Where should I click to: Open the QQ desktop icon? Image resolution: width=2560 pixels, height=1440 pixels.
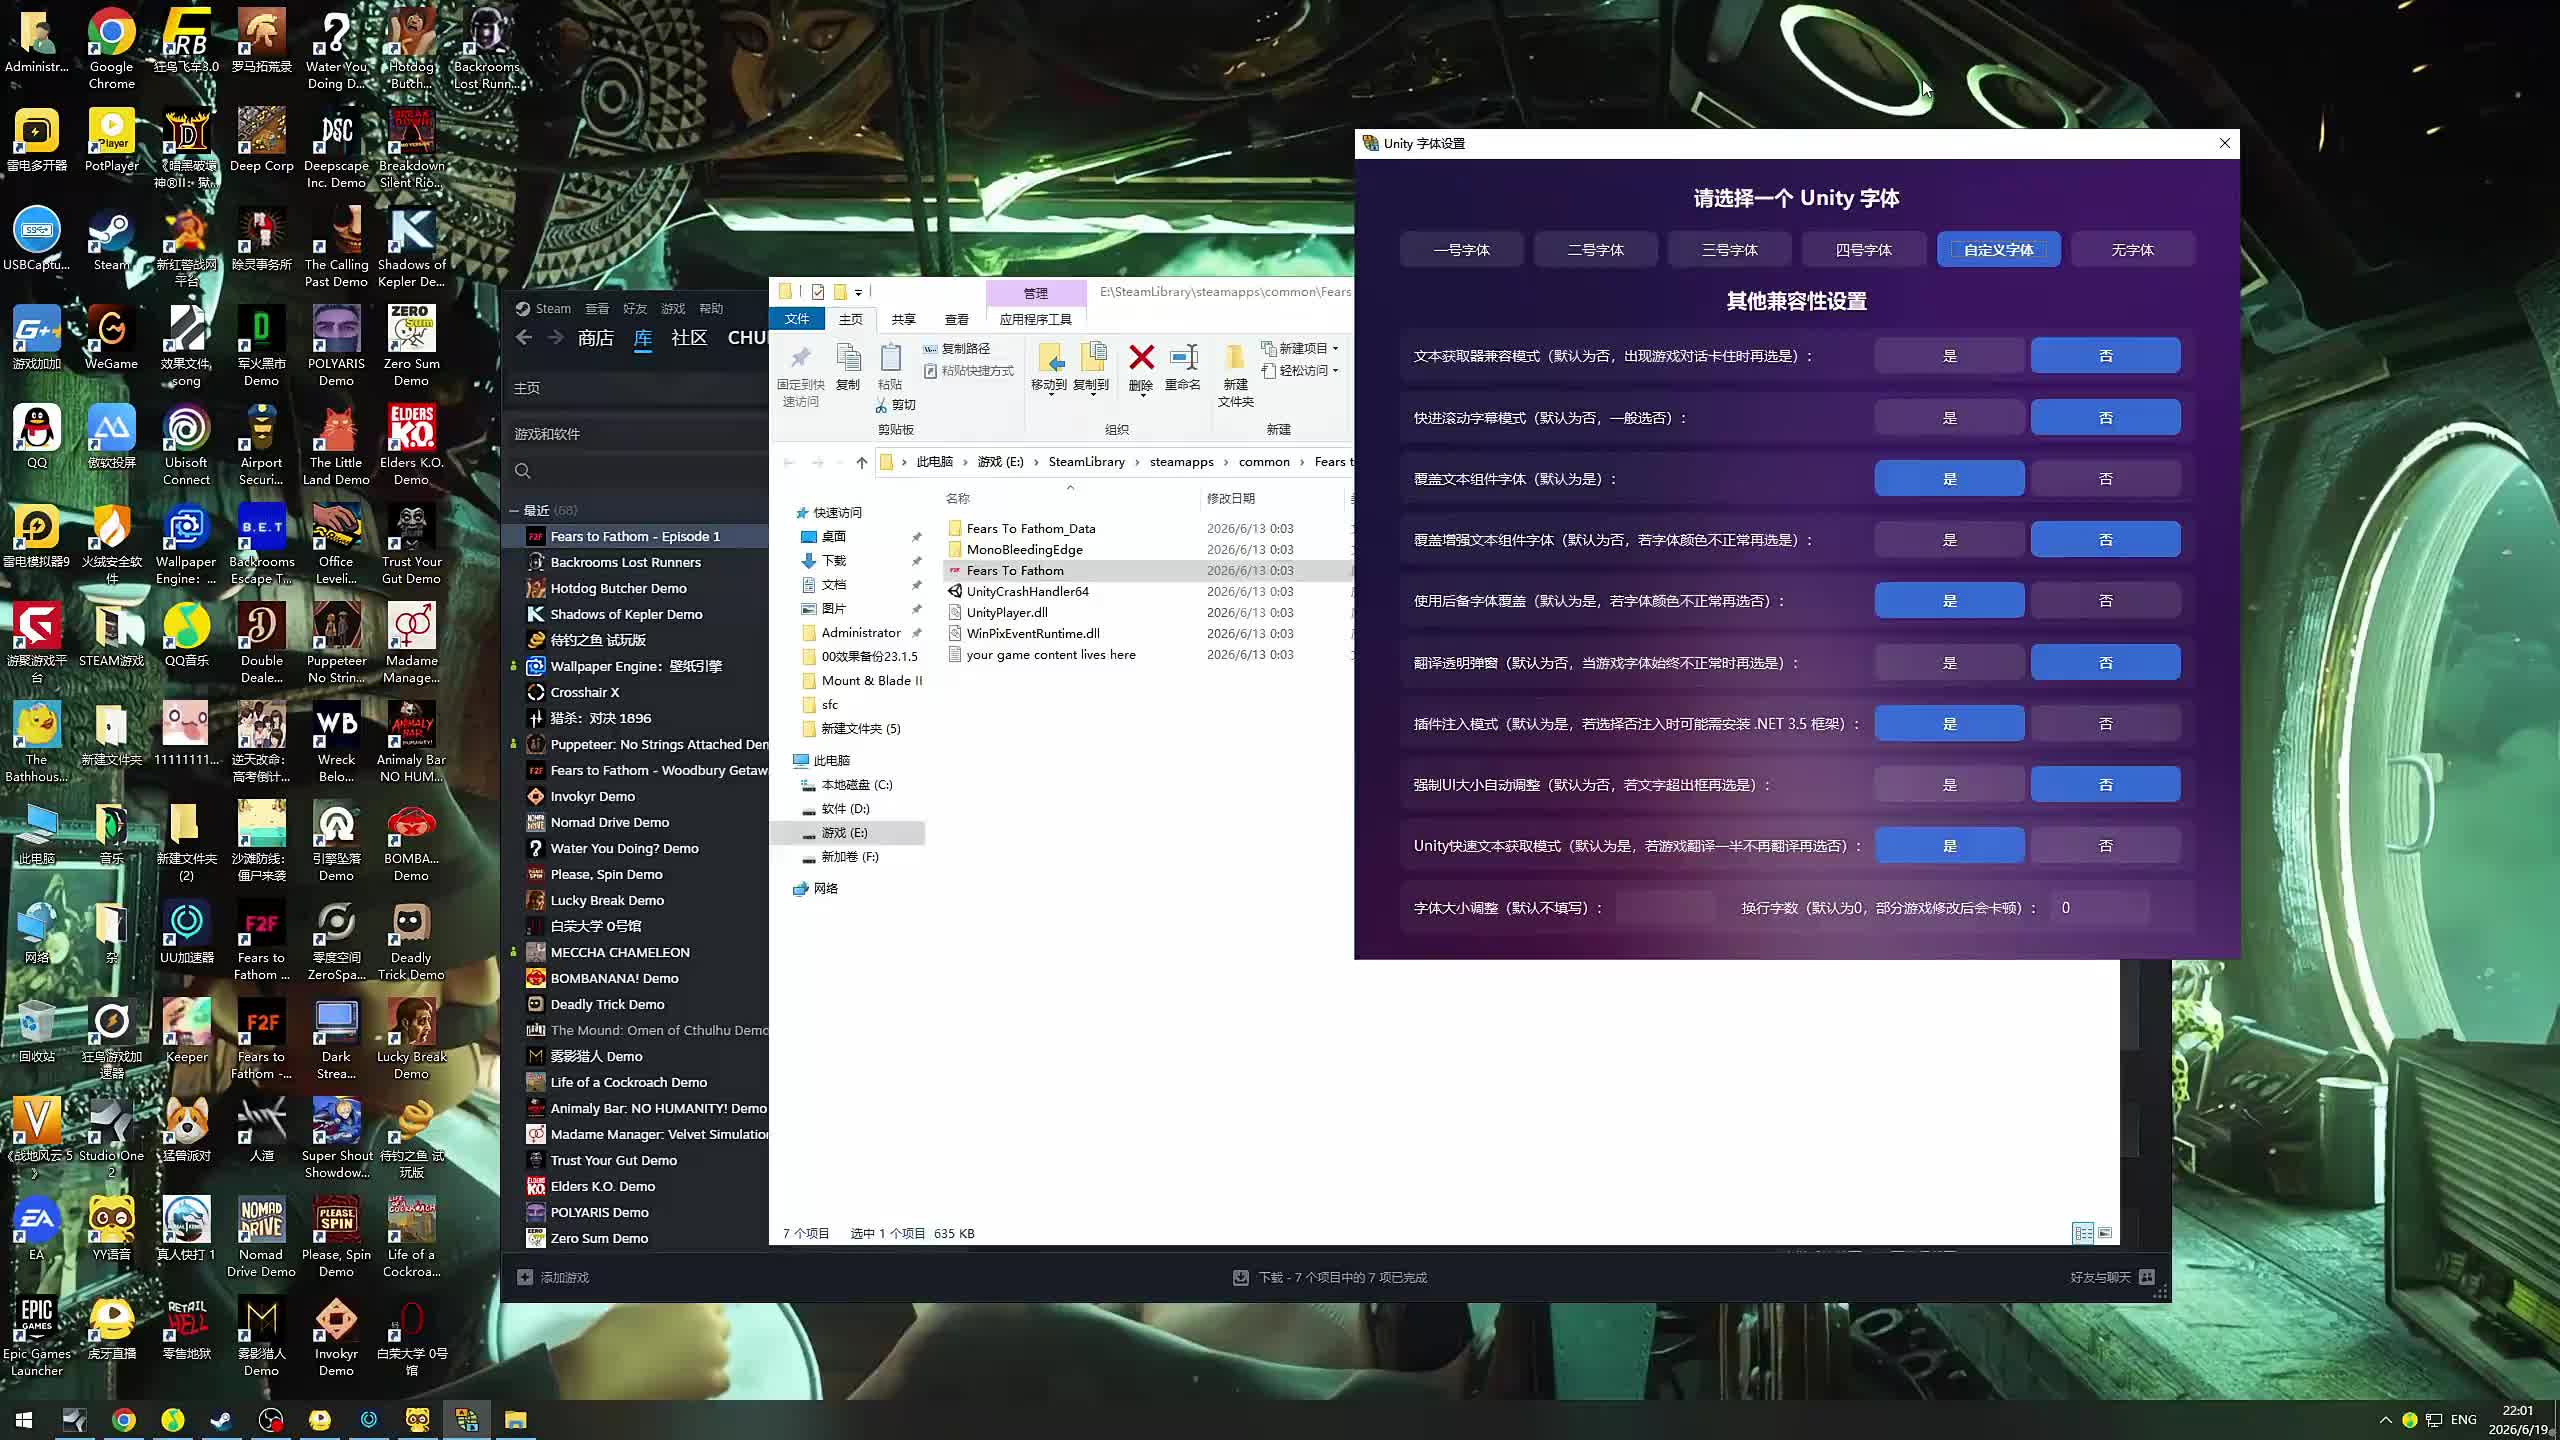(37, 437)
